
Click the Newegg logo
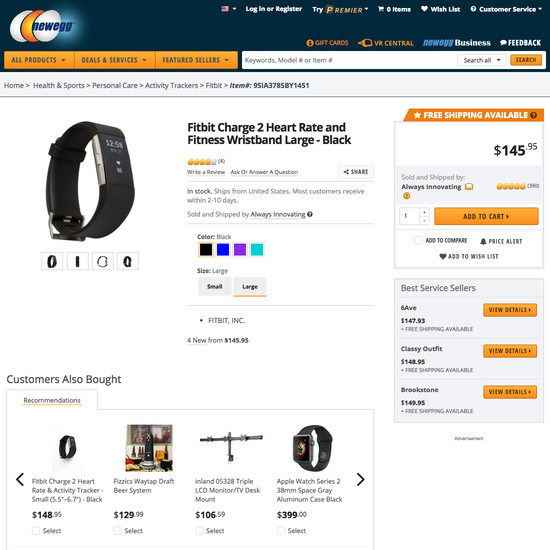(42, 26)
